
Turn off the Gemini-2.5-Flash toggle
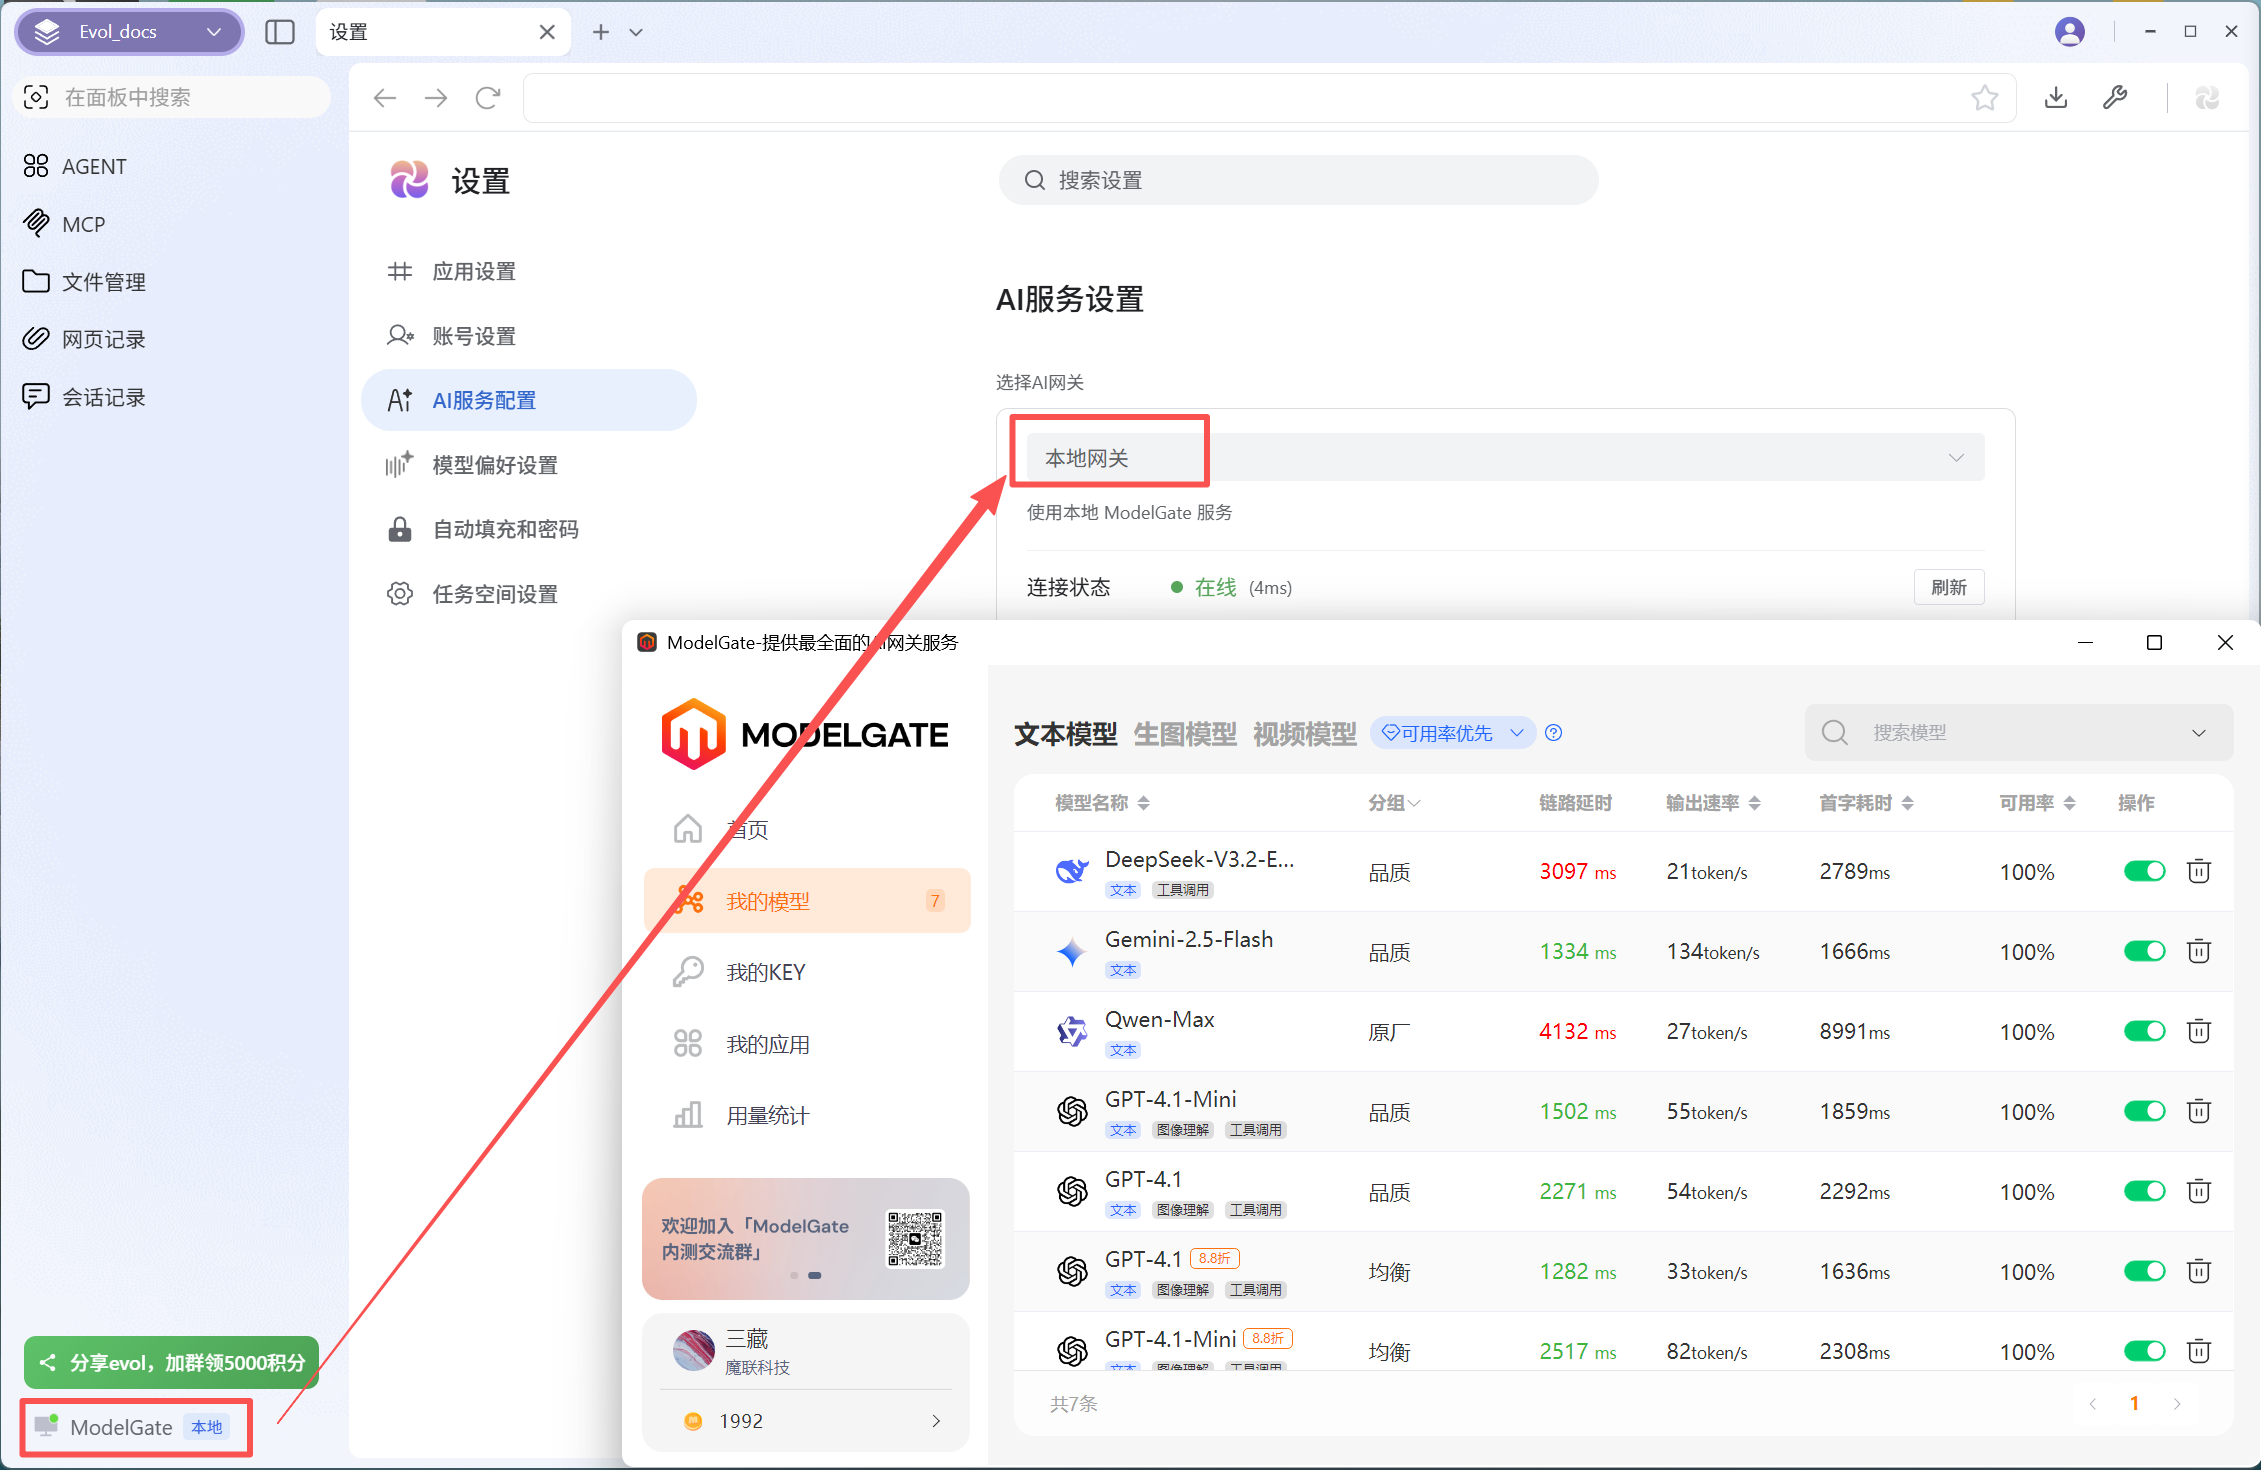2144,951
